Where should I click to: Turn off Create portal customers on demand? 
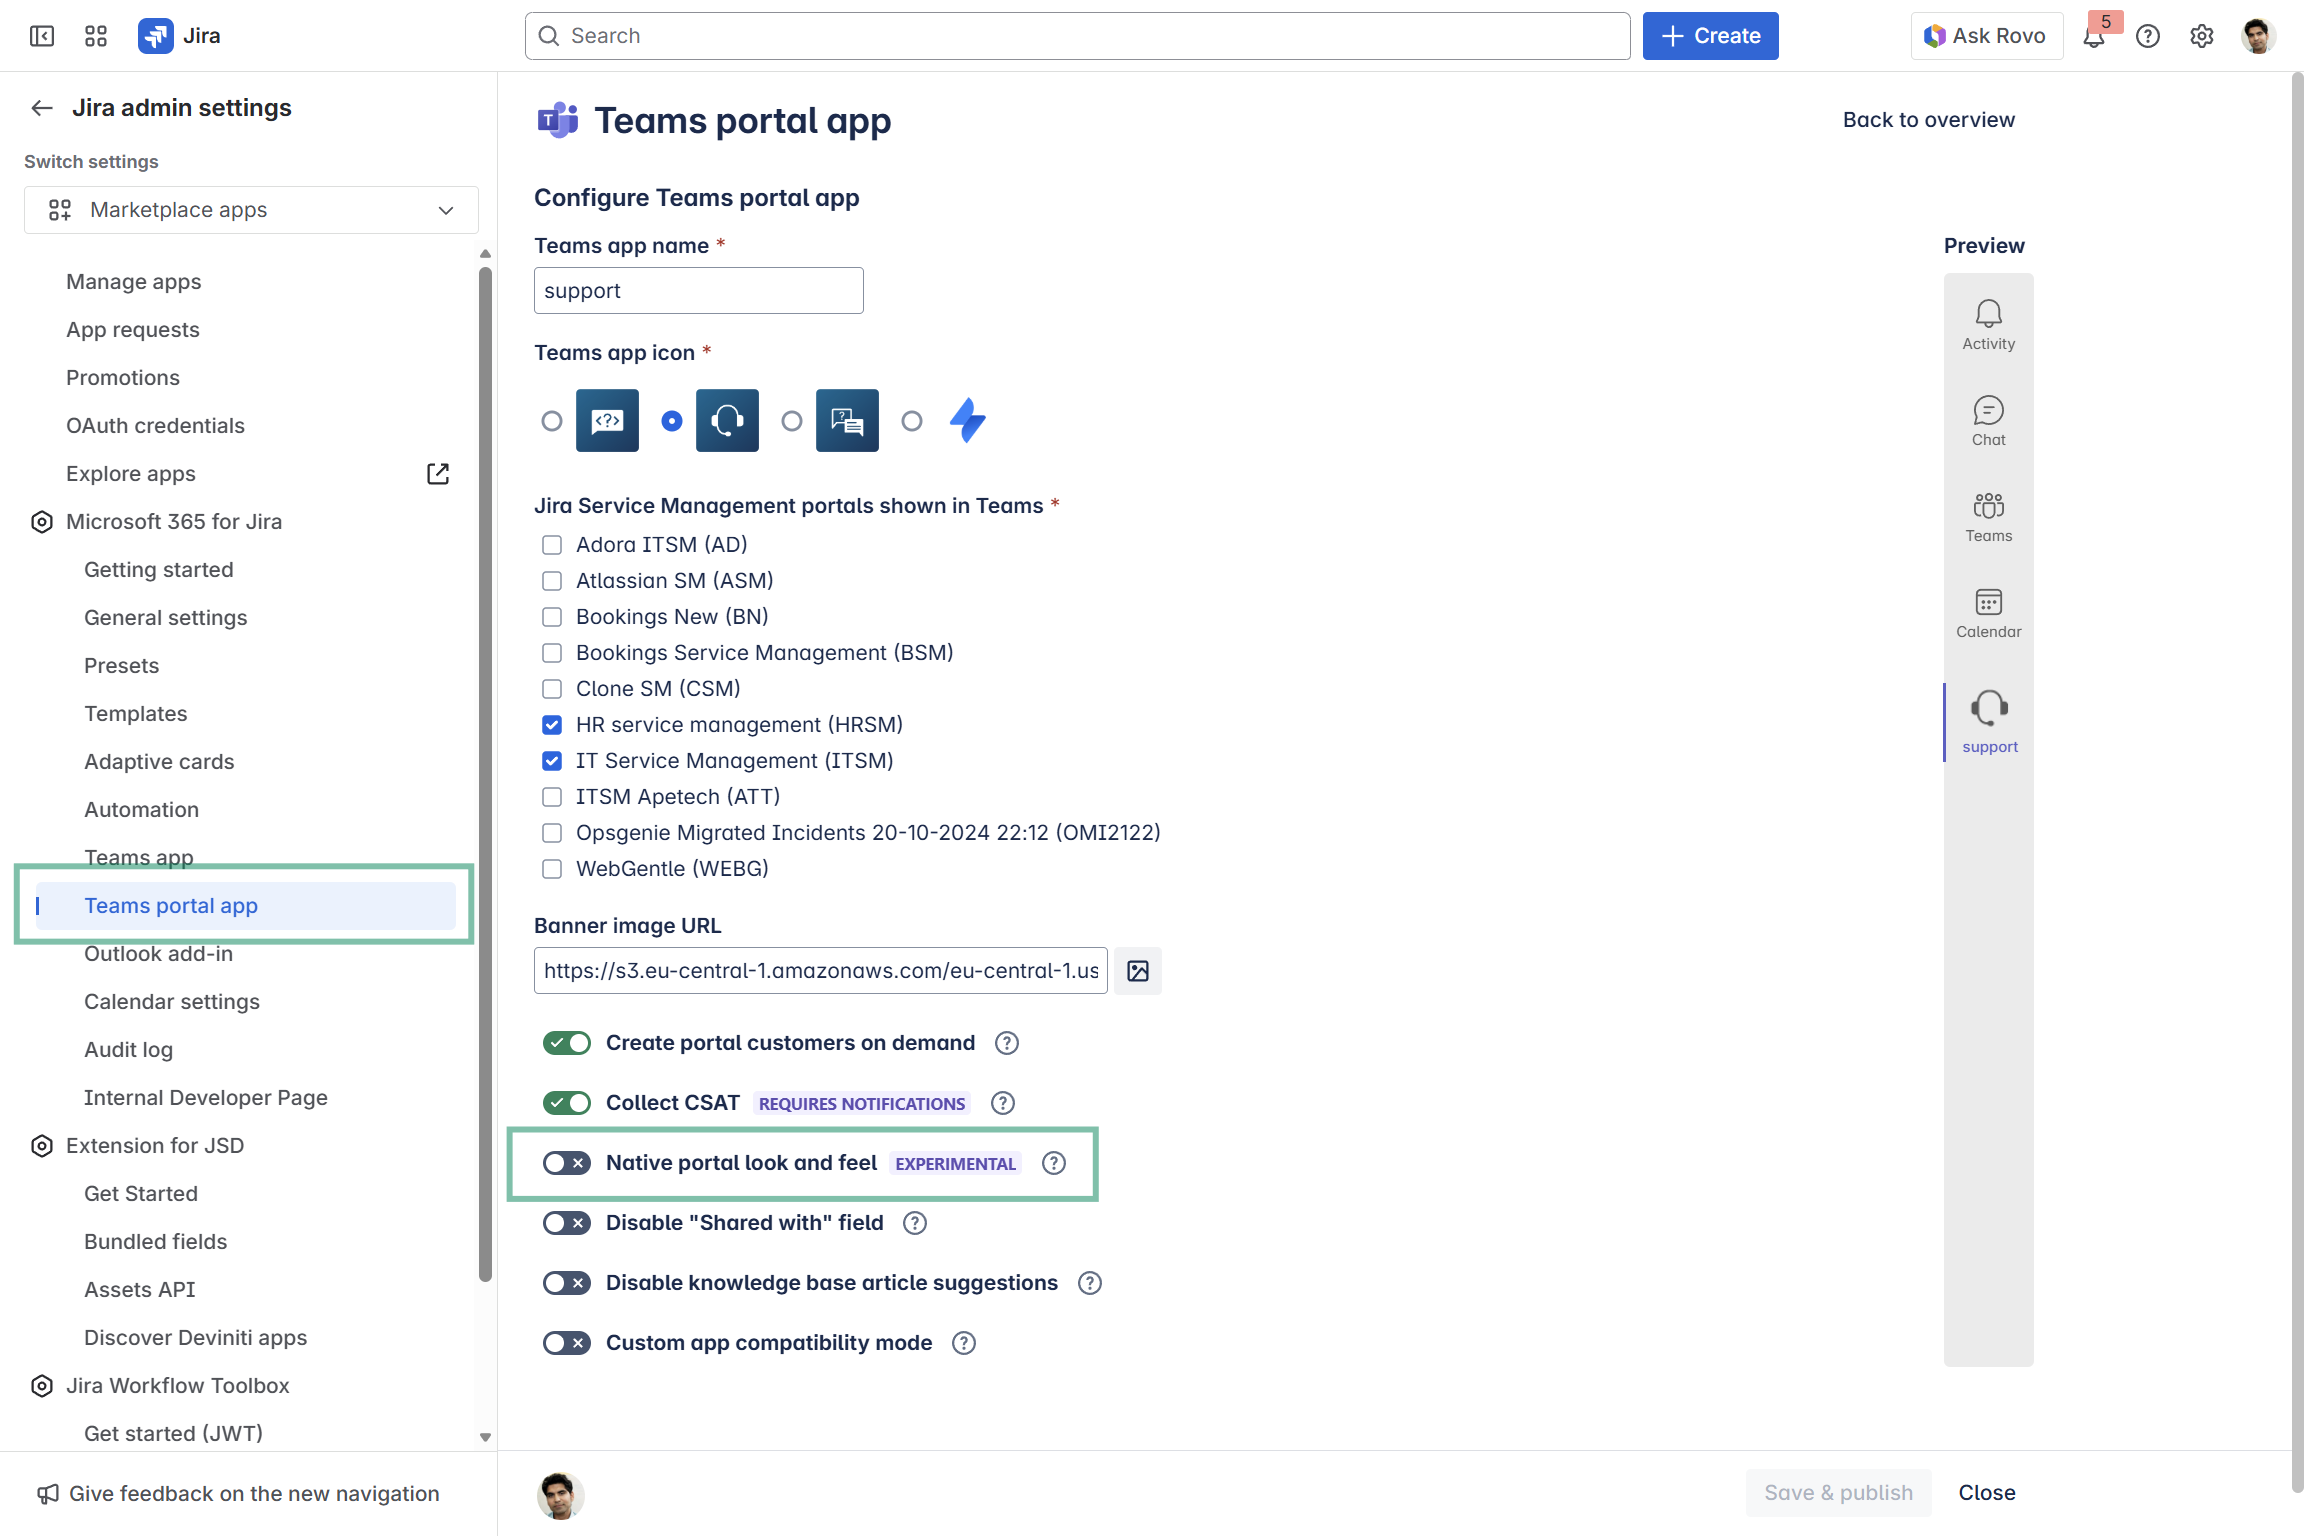pos(566,1043)
